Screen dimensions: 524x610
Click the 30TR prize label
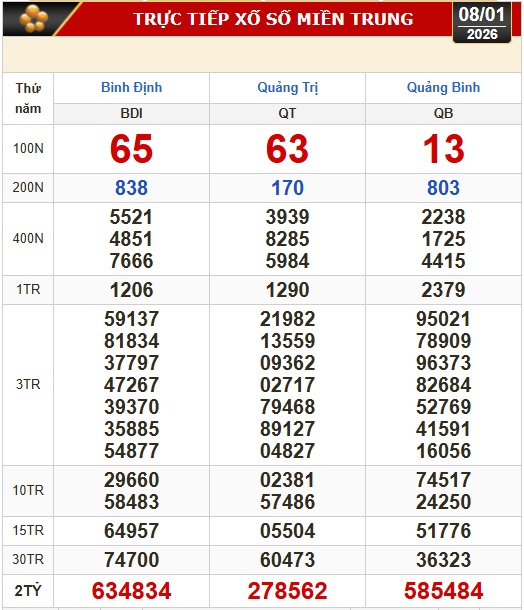(x=28, y=559)
